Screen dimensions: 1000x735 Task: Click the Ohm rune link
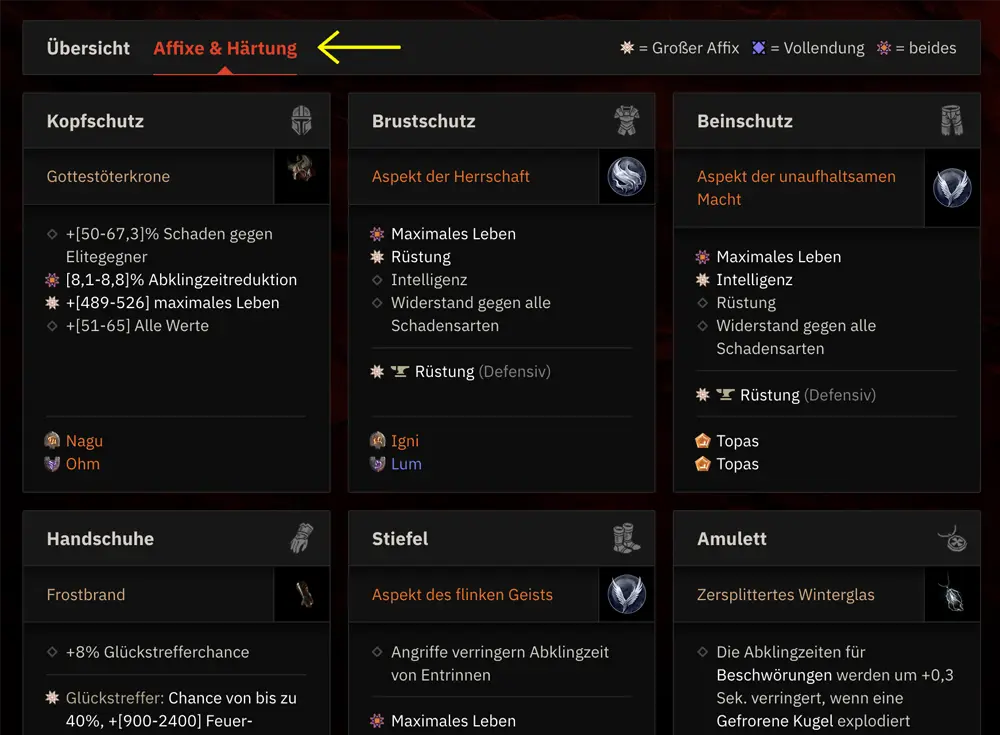(82, 464)
